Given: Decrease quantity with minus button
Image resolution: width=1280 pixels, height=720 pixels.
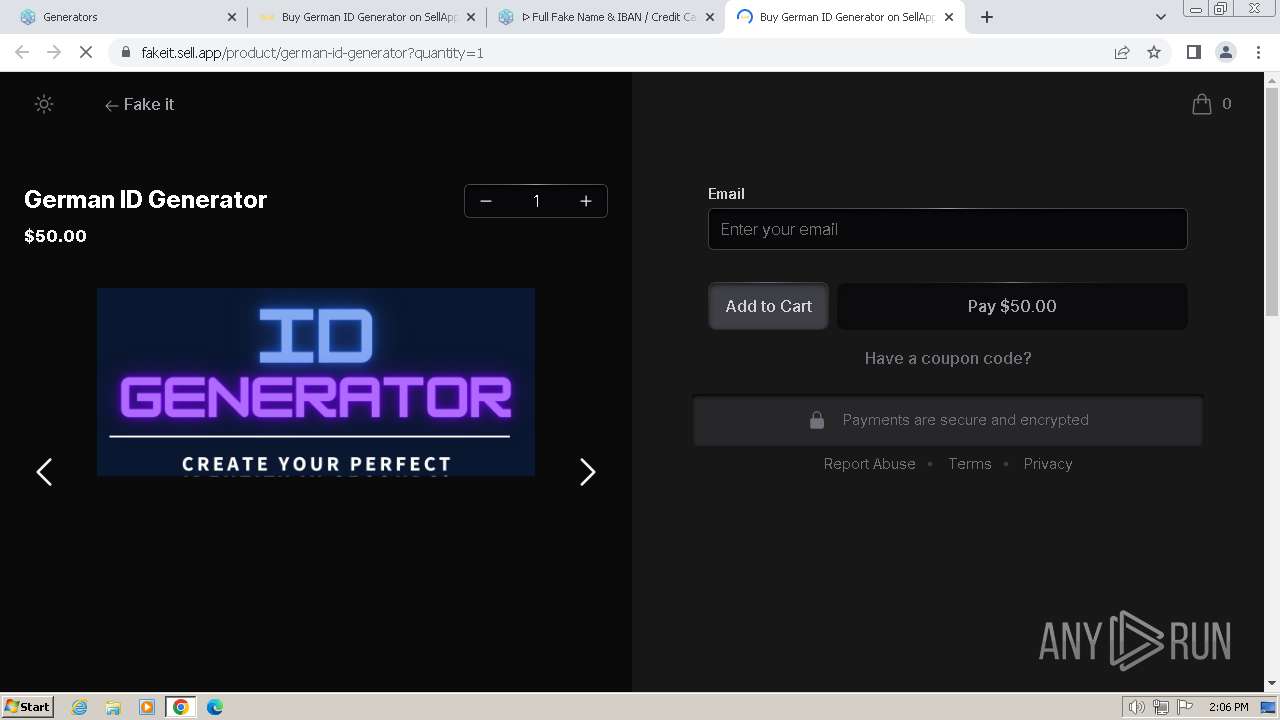Looking at the screenshot, I should click(x=486, y=201).
